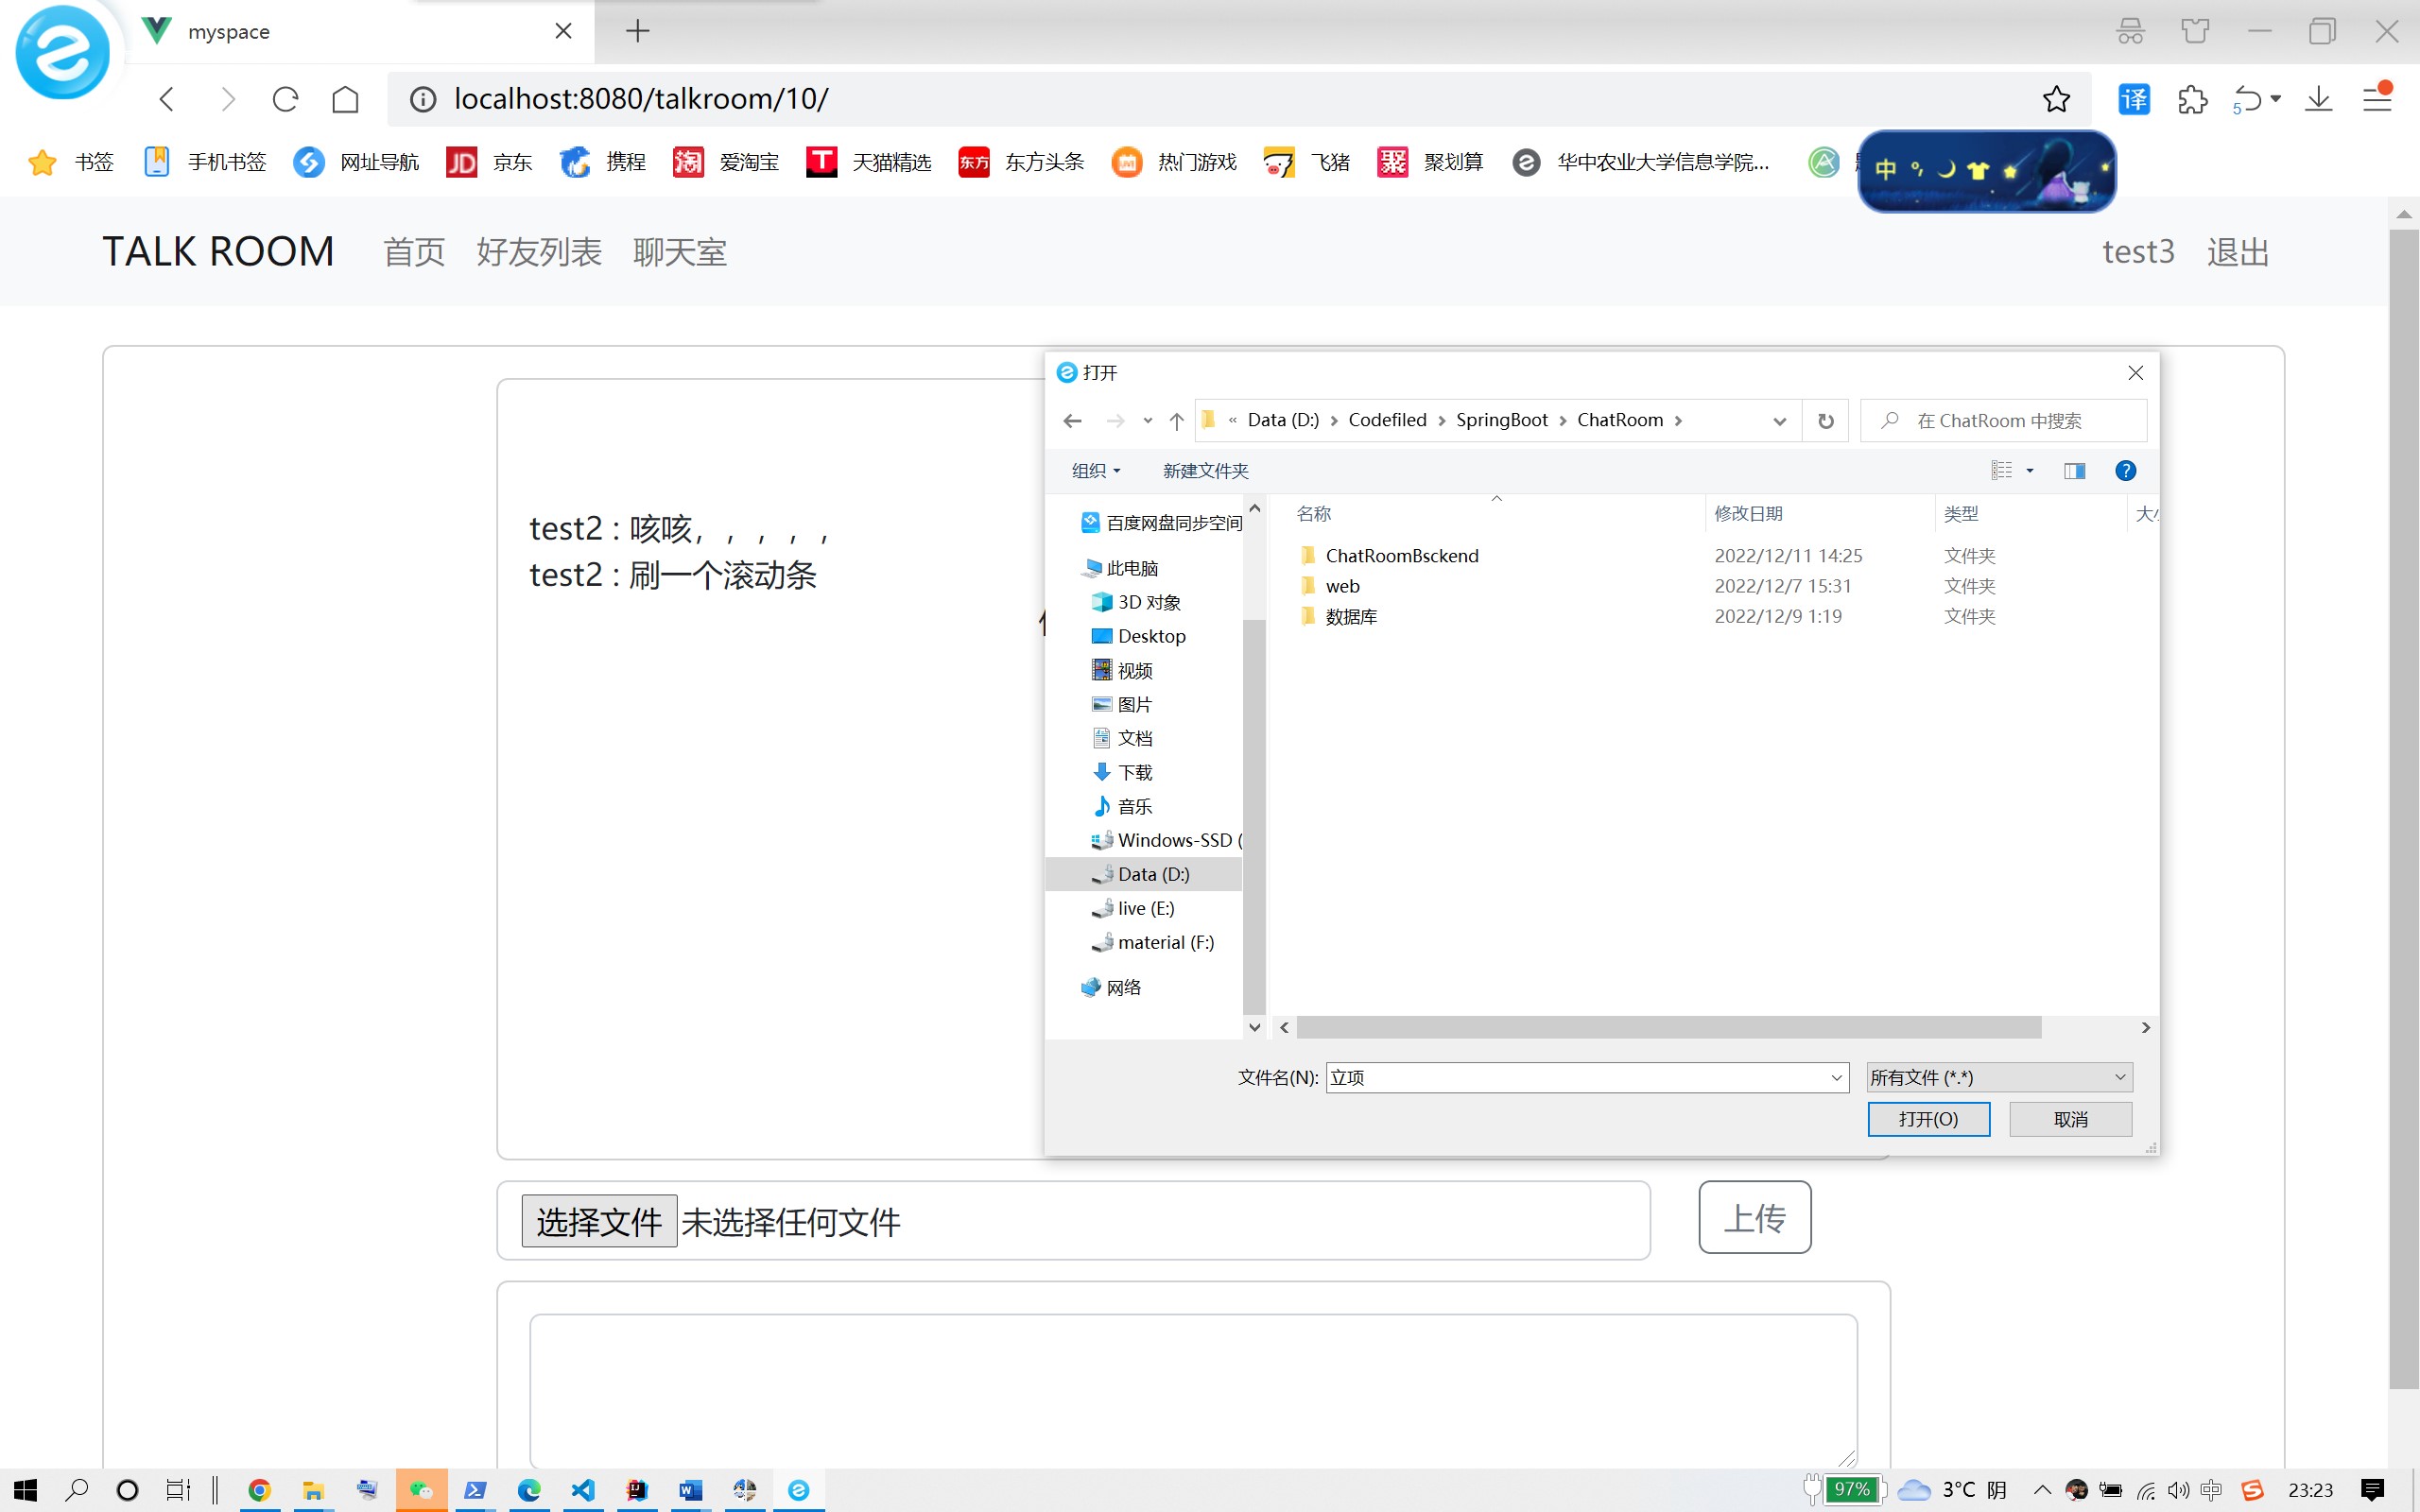This screenshot has height=1512, width=2420.
Task: Toggle the preview pane icon in dialog
Action: [2074, 470]
